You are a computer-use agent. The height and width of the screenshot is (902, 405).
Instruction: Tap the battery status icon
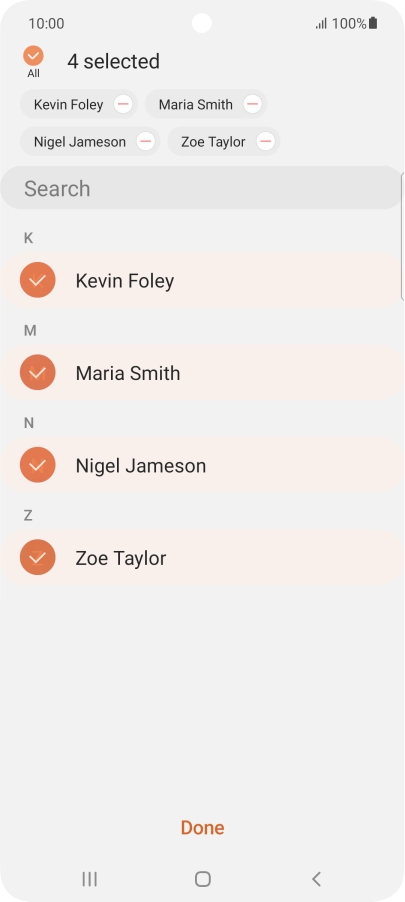(x=373, y=23)
